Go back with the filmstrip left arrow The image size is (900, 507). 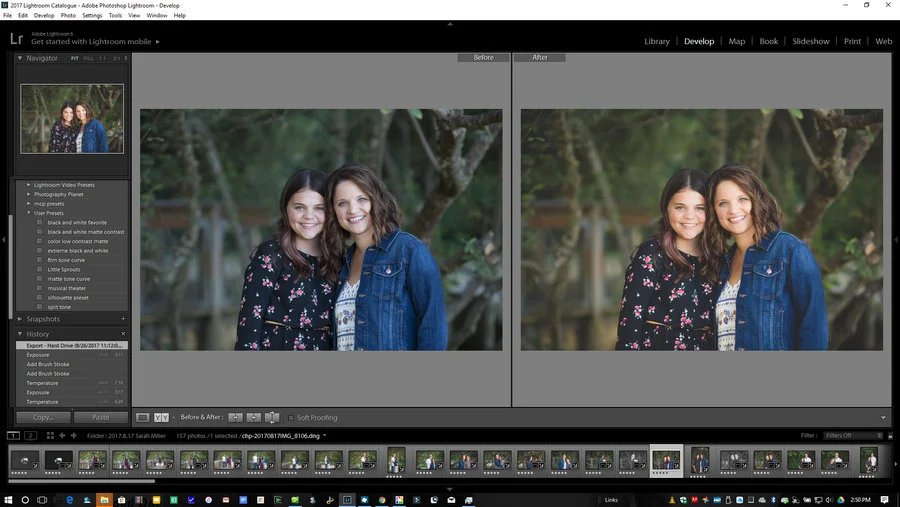point(63,436)
